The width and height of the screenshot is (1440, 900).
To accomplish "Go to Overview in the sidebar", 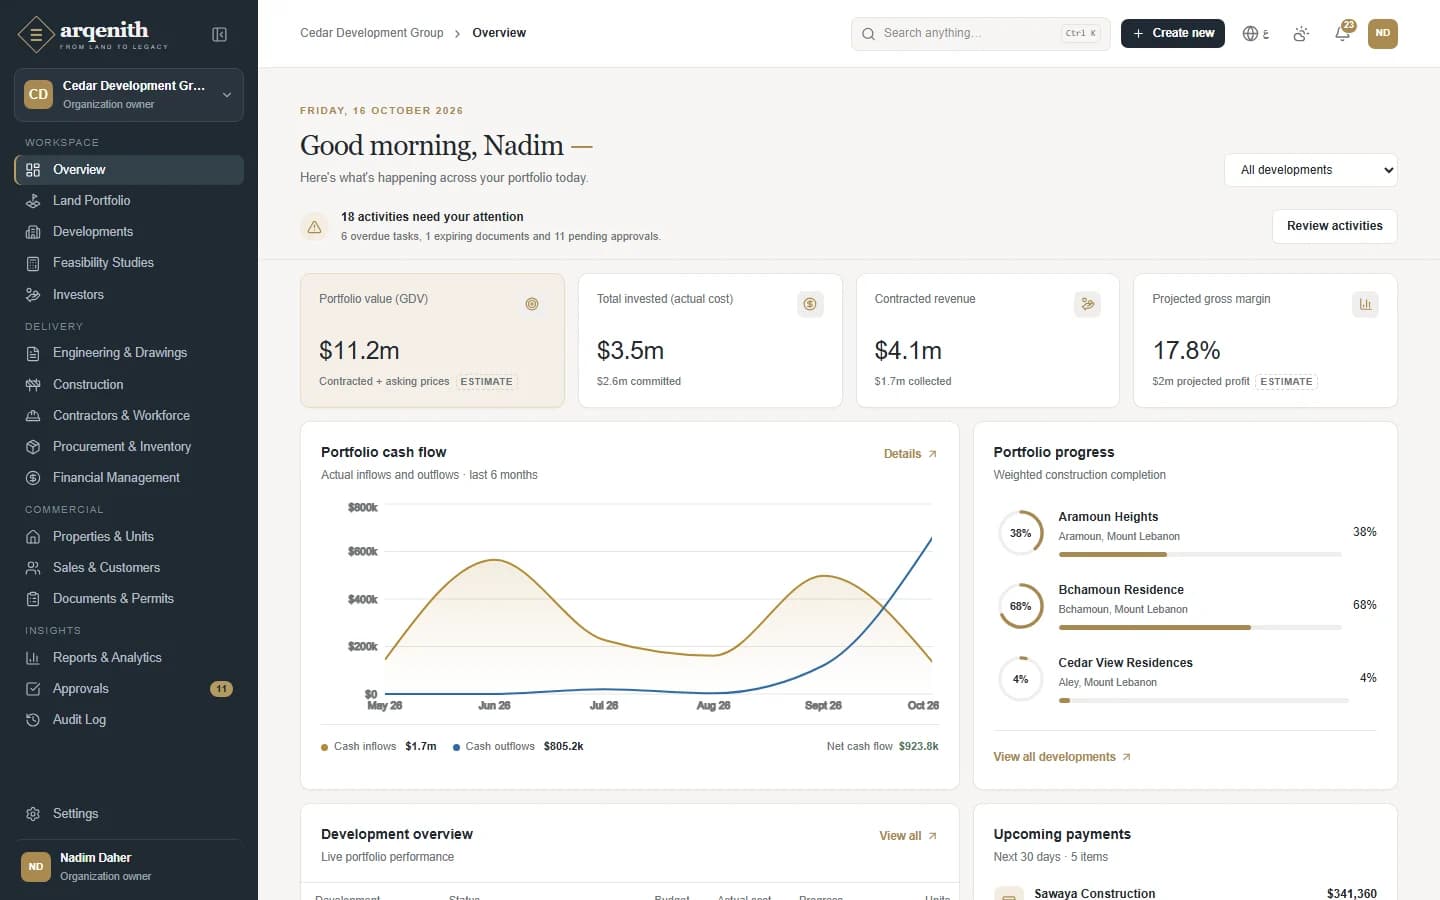I will [129, 170].
